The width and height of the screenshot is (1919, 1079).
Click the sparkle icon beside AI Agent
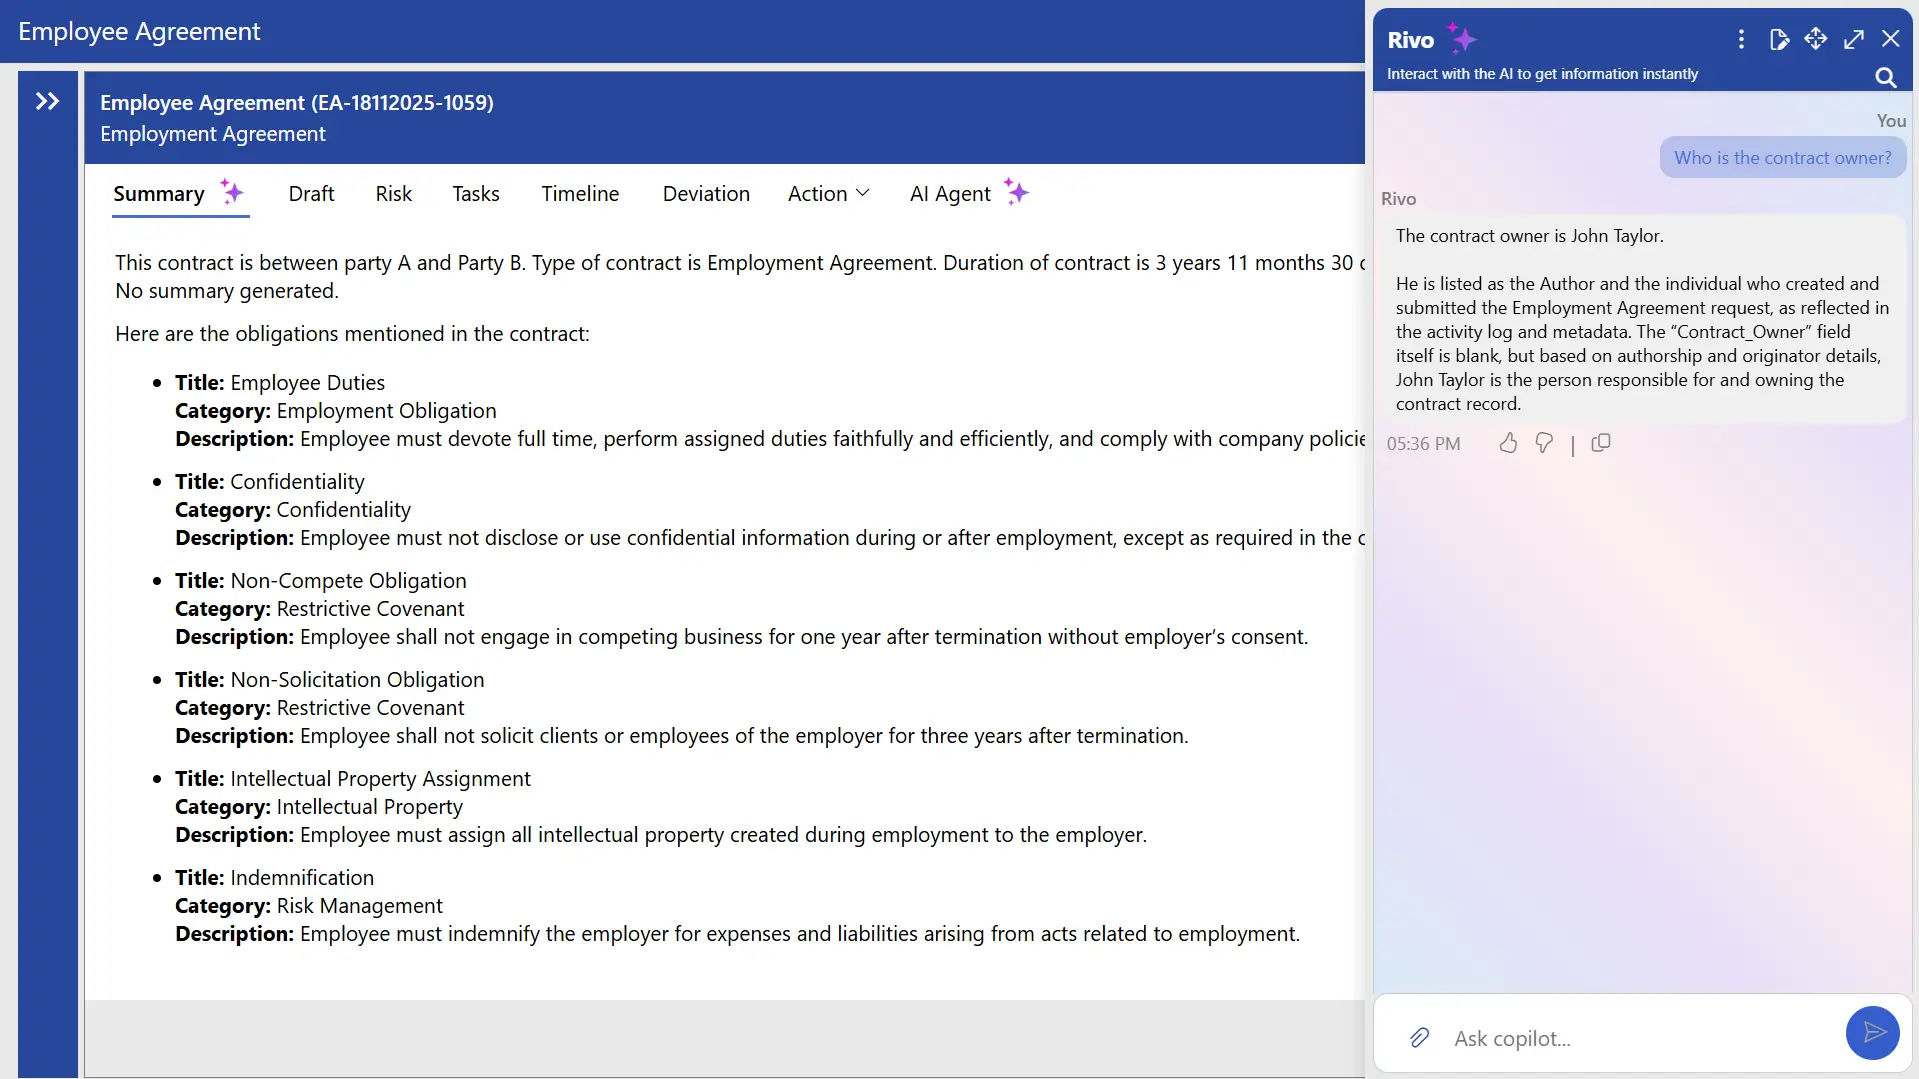1016,190
